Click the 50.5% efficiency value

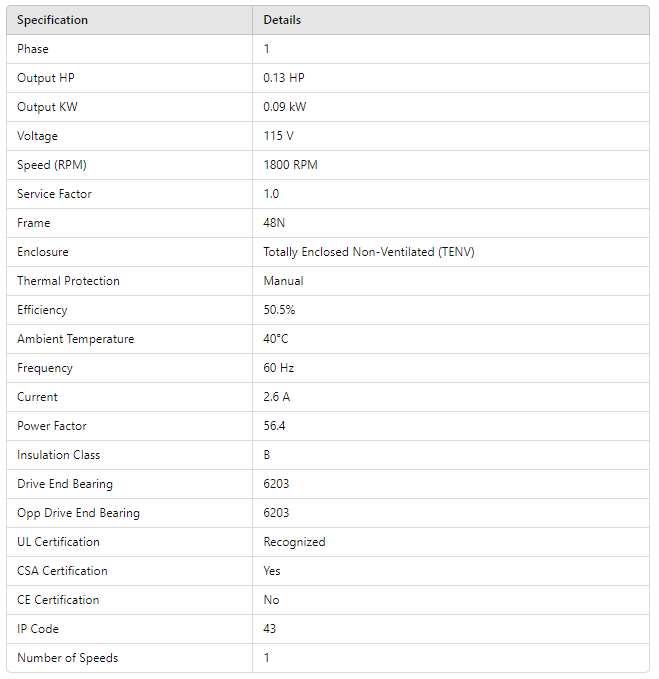[x=279, y=310]
